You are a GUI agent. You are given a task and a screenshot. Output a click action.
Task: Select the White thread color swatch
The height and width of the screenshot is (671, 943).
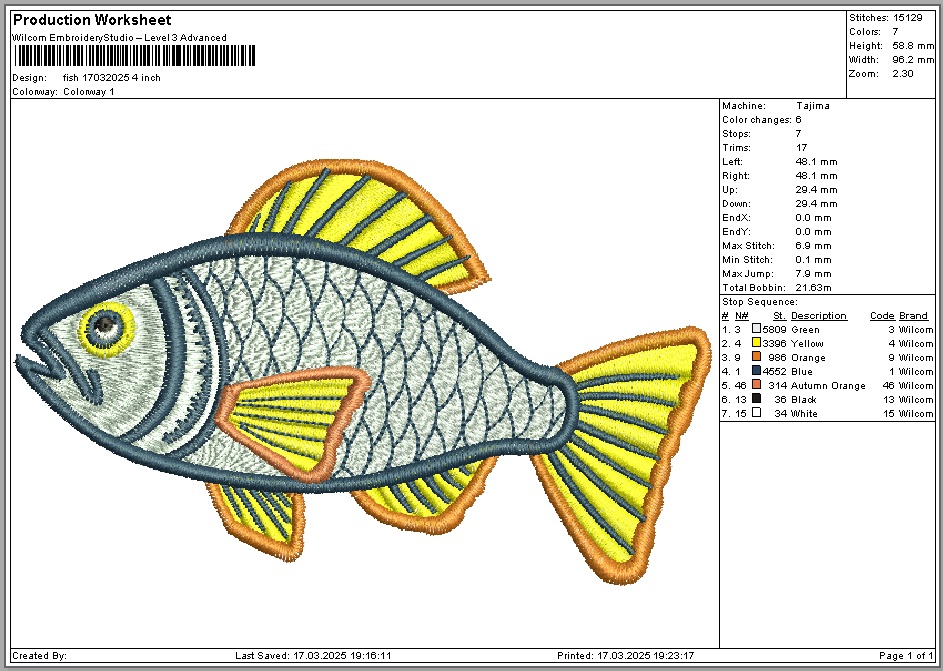756,413
